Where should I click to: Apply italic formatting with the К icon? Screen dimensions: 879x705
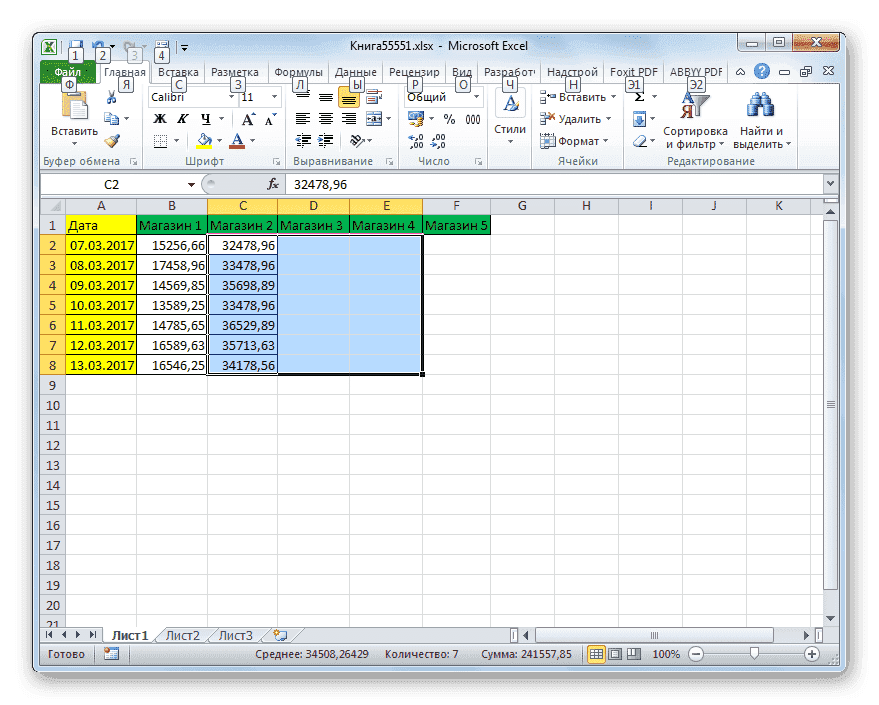click(181, 117)
